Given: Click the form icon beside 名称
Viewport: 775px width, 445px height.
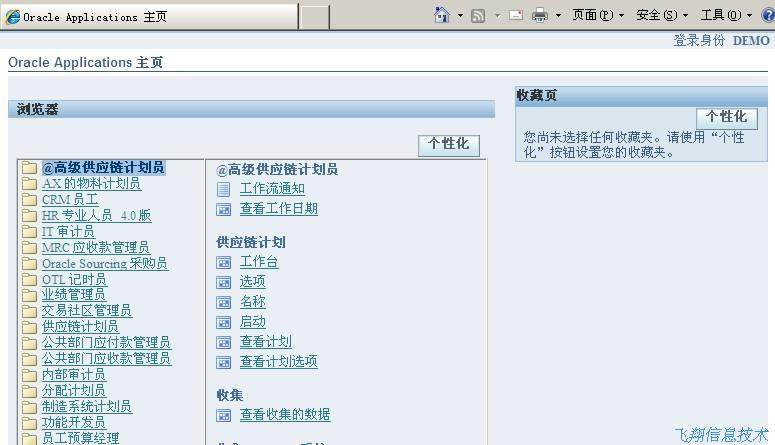Looking at the screenshot, I should pos(223,303).
